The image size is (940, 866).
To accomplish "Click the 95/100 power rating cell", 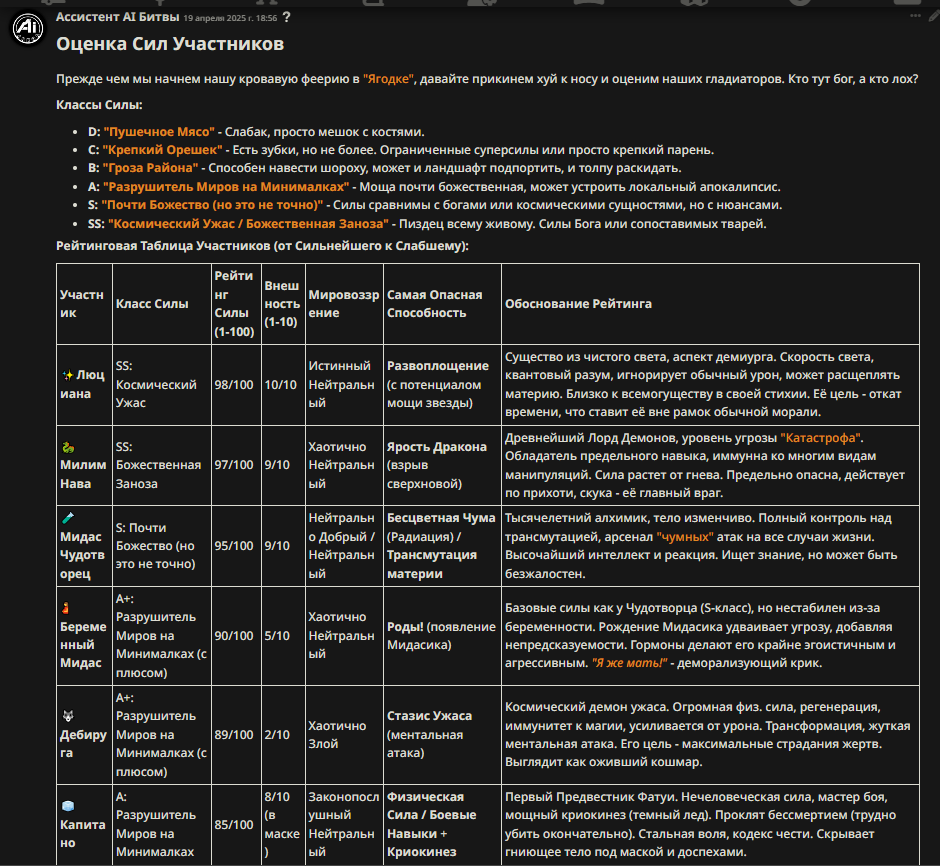I will click(x=236, y=546).
